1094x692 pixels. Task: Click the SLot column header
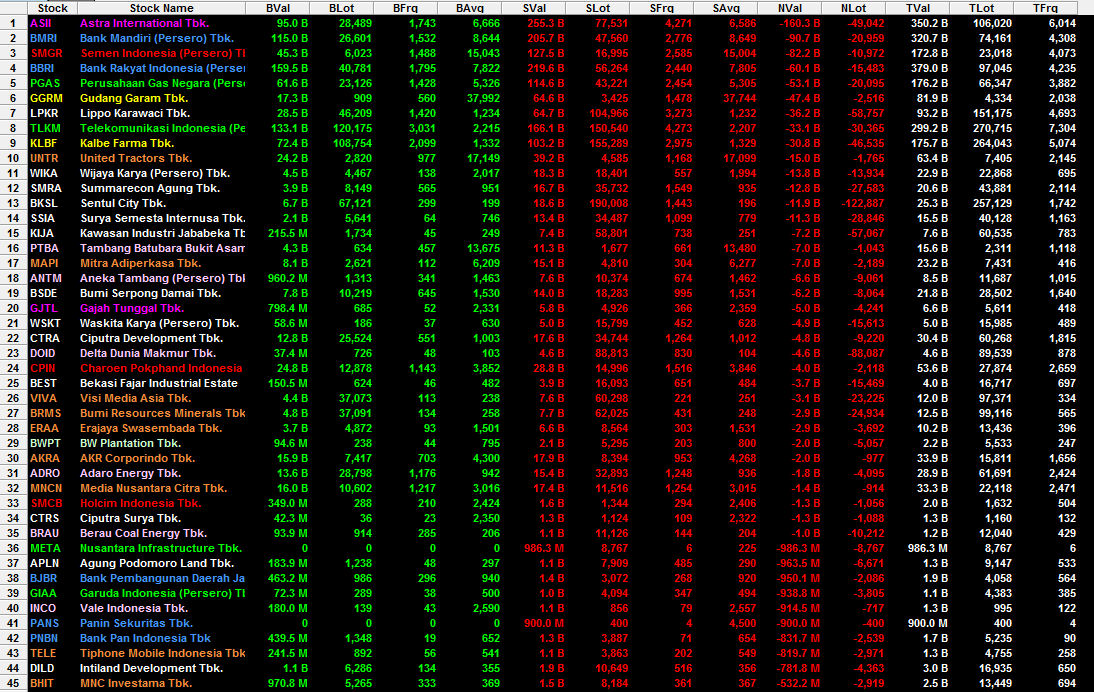(598, 8)
